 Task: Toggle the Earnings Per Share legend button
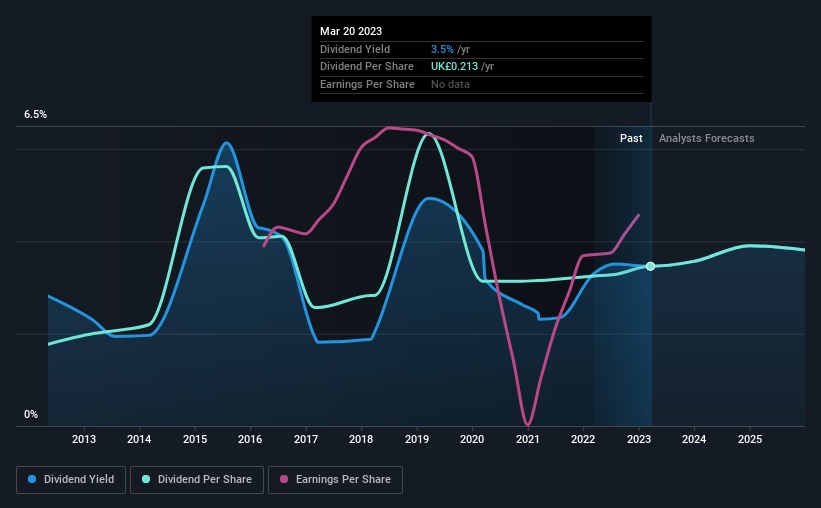[335, 480]
